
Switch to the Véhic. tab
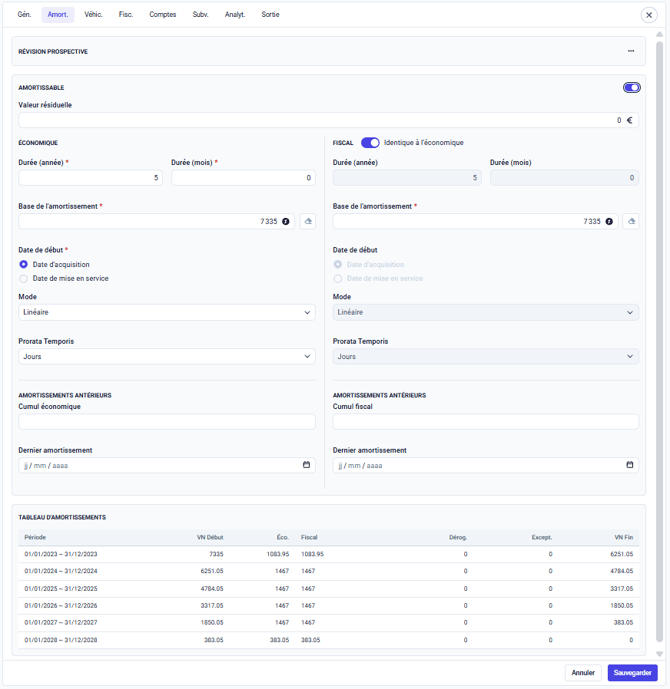93,15
